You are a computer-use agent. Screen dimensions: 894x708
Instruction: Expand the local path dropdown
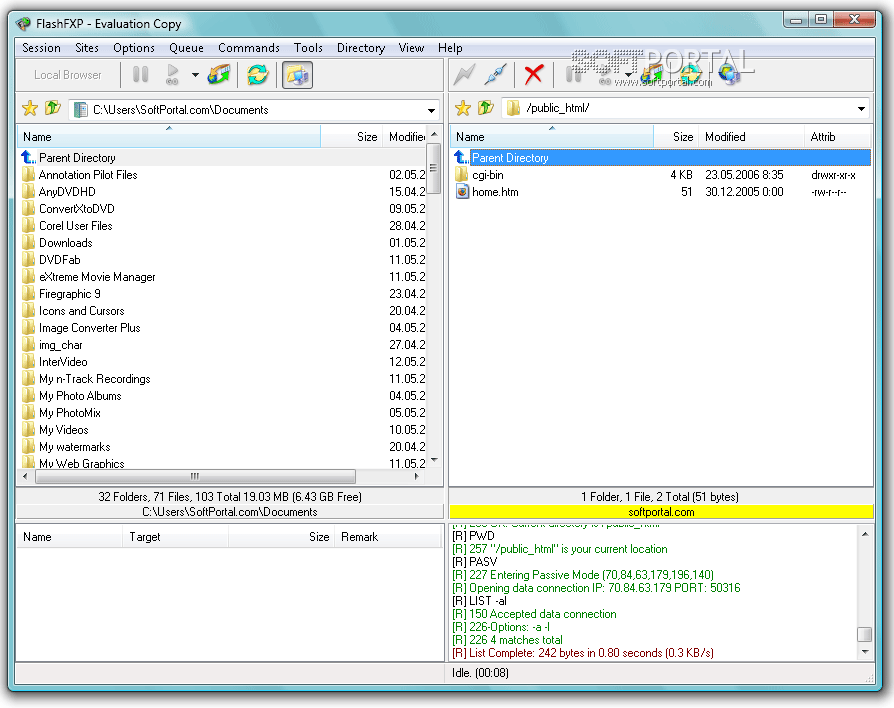pos(432,110)
